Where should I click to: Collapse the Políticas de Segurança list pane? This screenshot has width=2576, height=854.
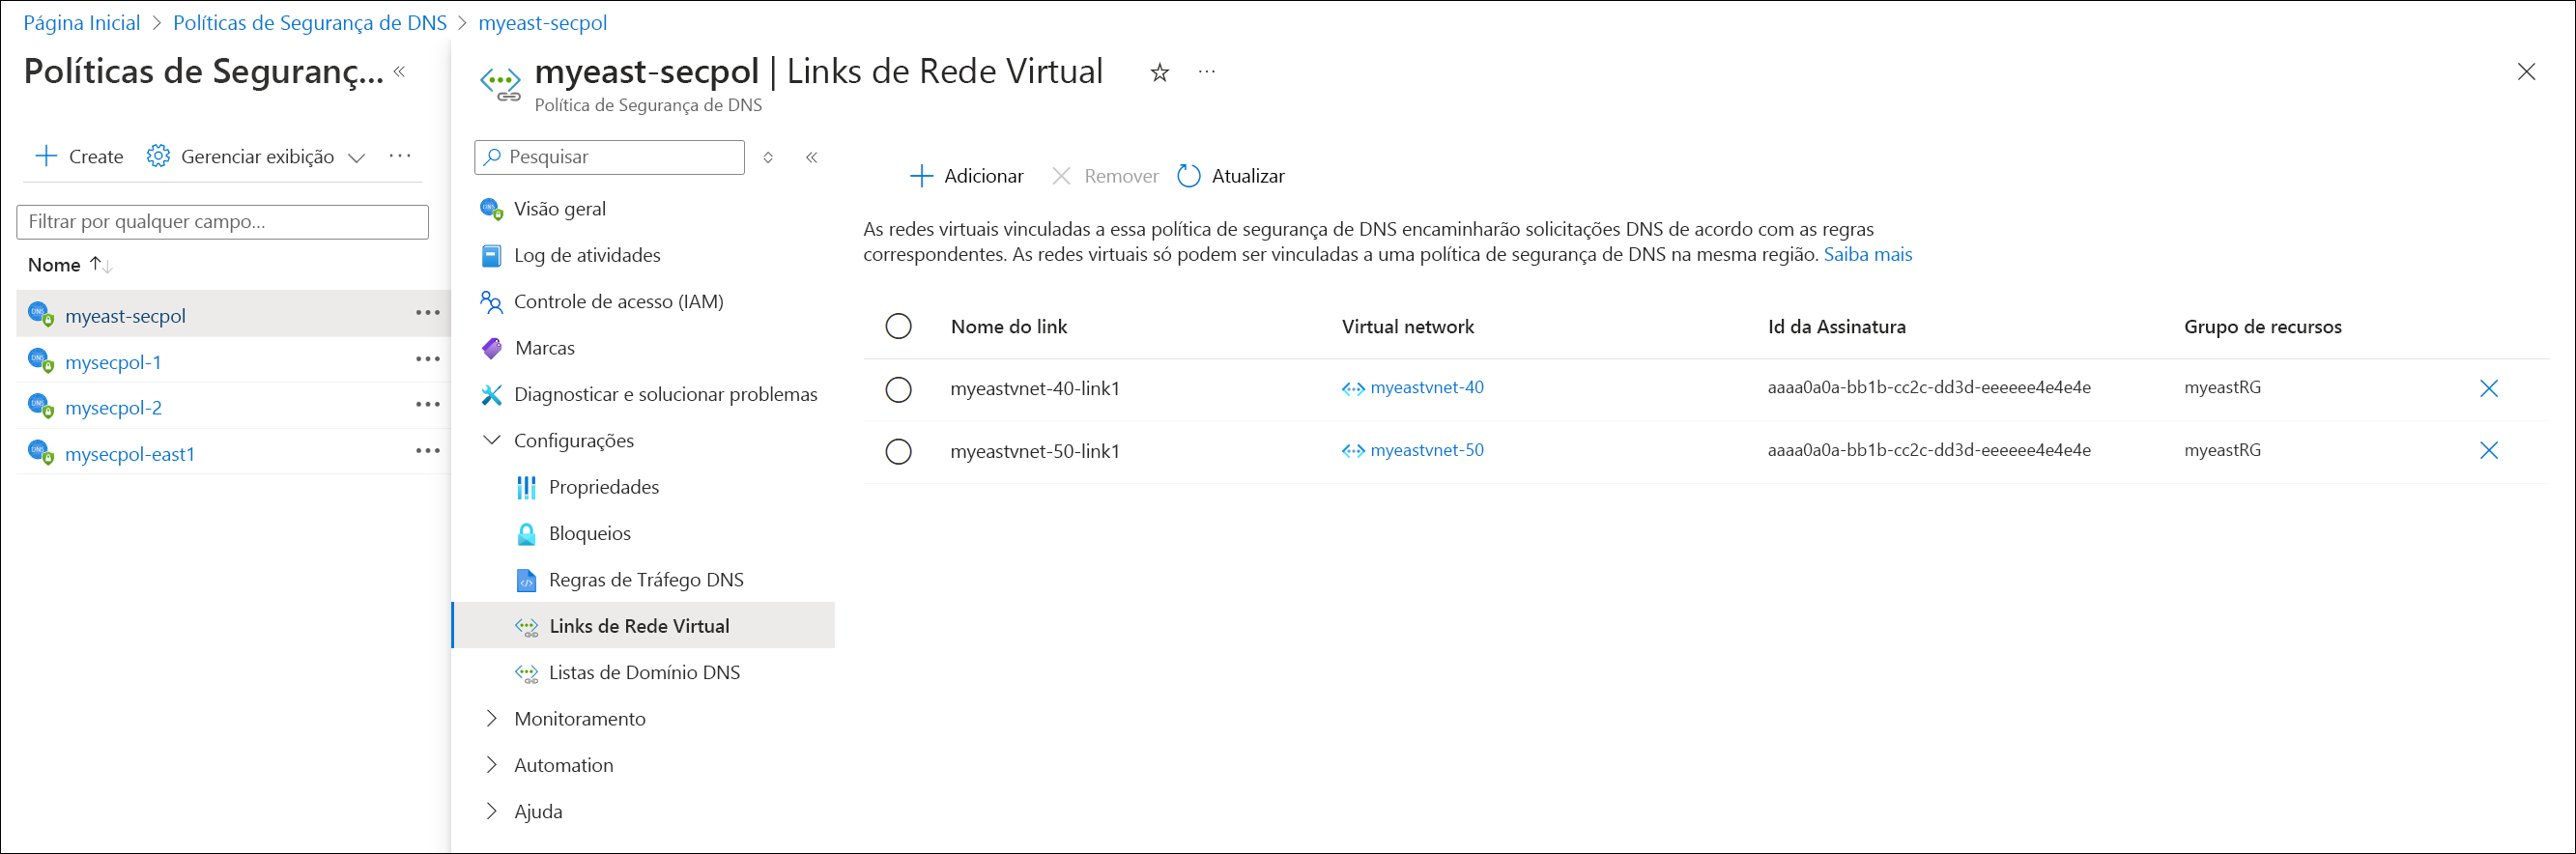pyautogui.click(x=400, y=71)
